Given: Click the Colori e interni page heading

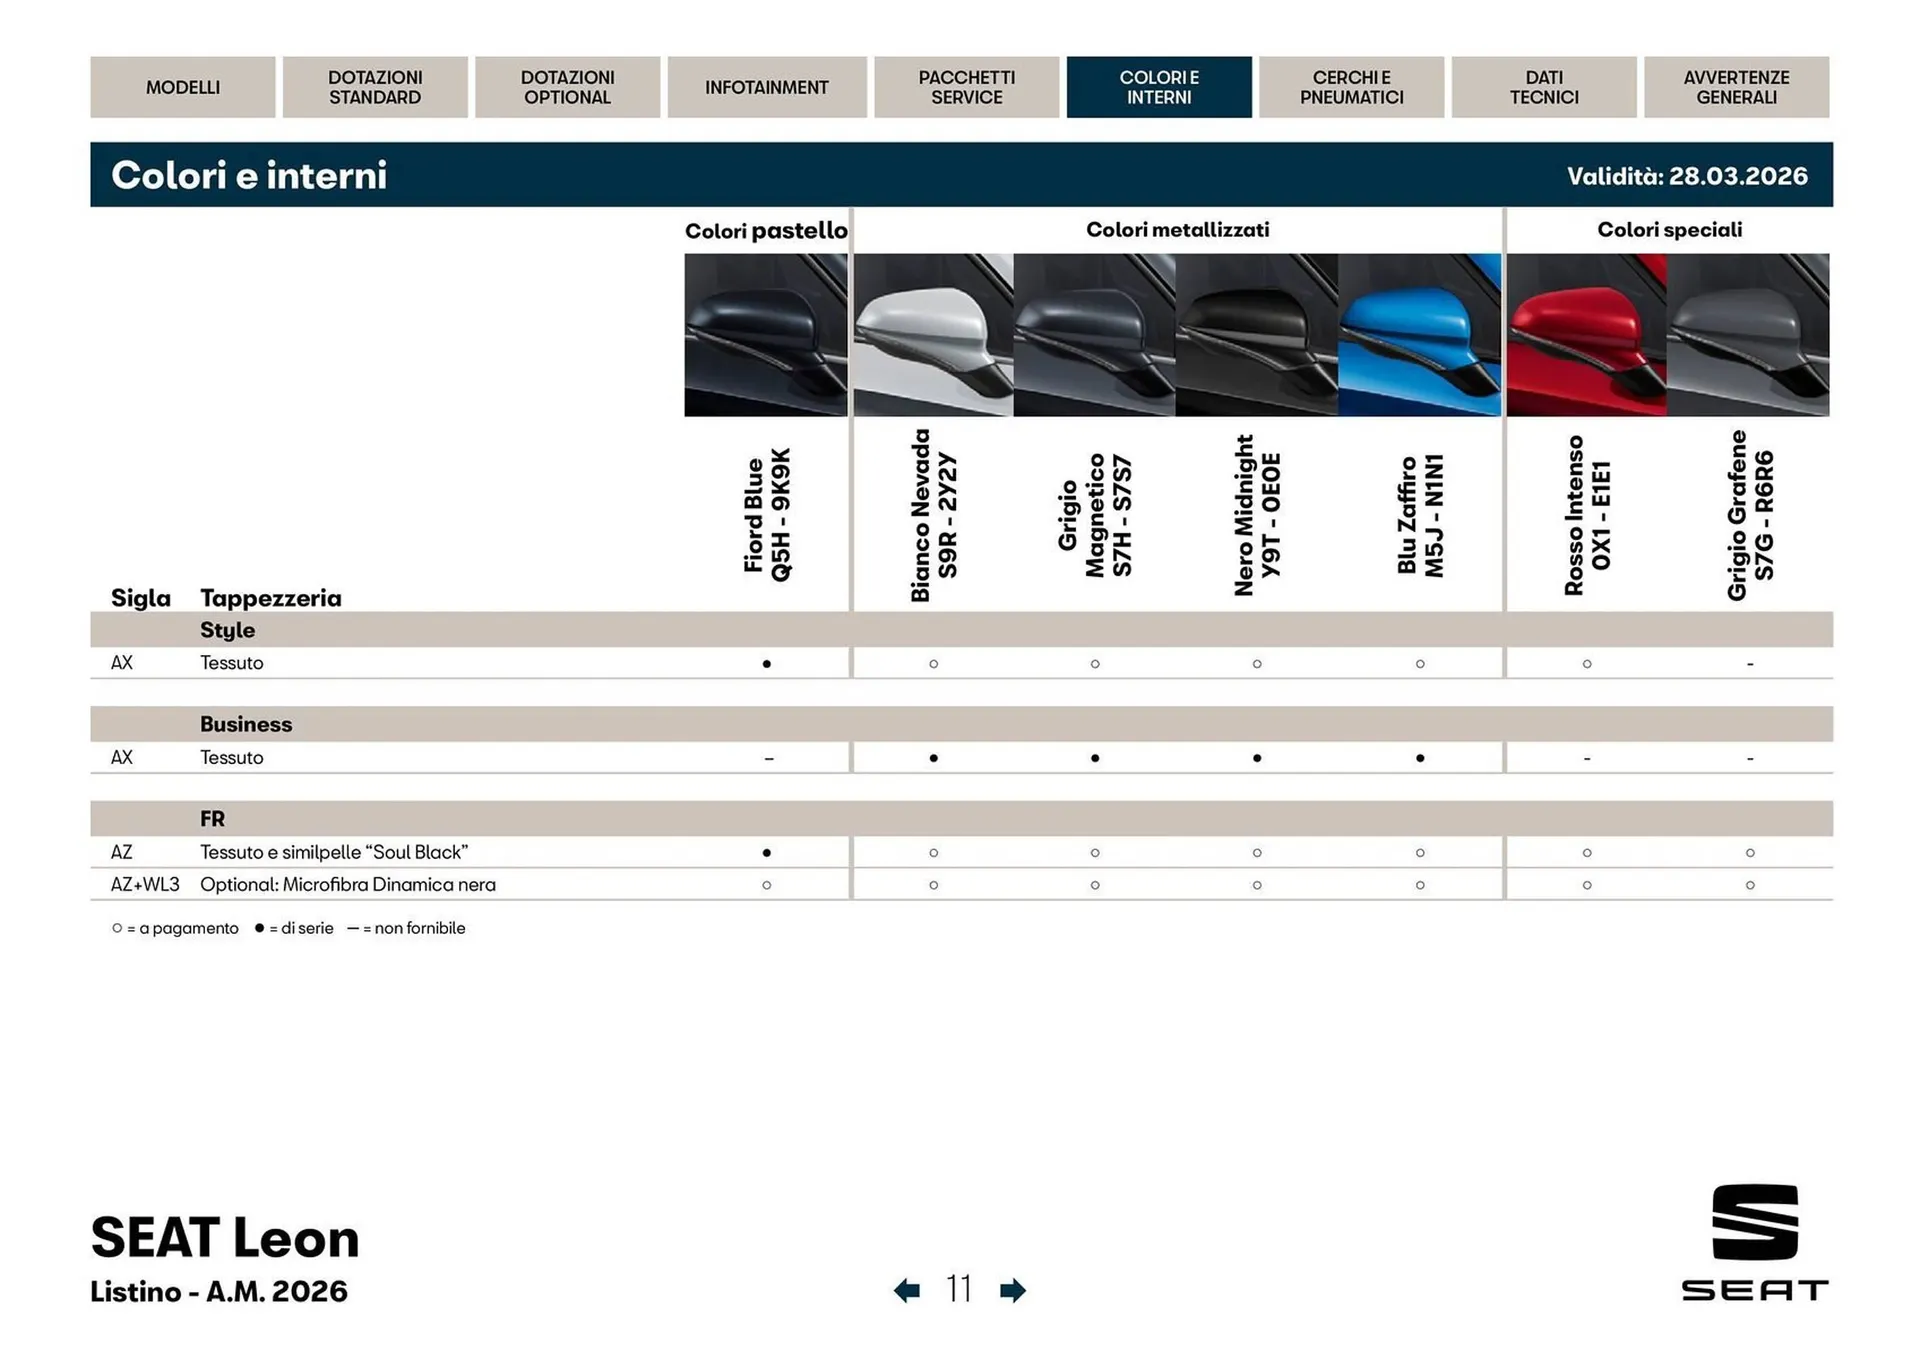Looking at the screenshot, I should pos(249,175).
